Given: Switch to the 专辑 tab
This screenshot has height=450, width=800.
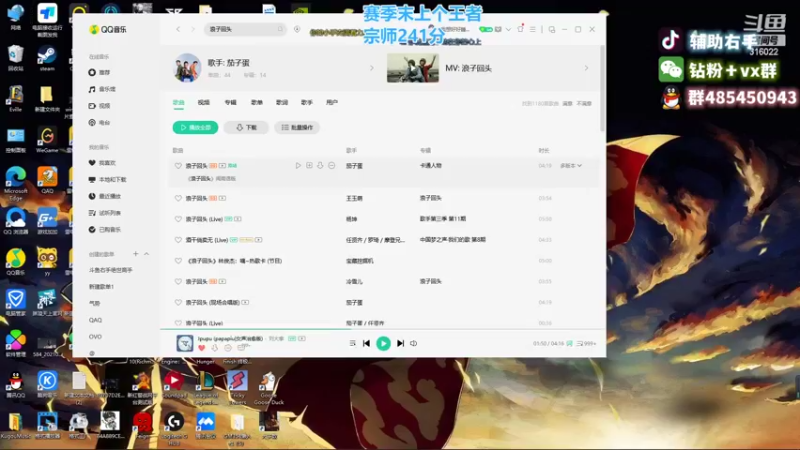Looking at the screenshot, I should click(x=231, y=103).
